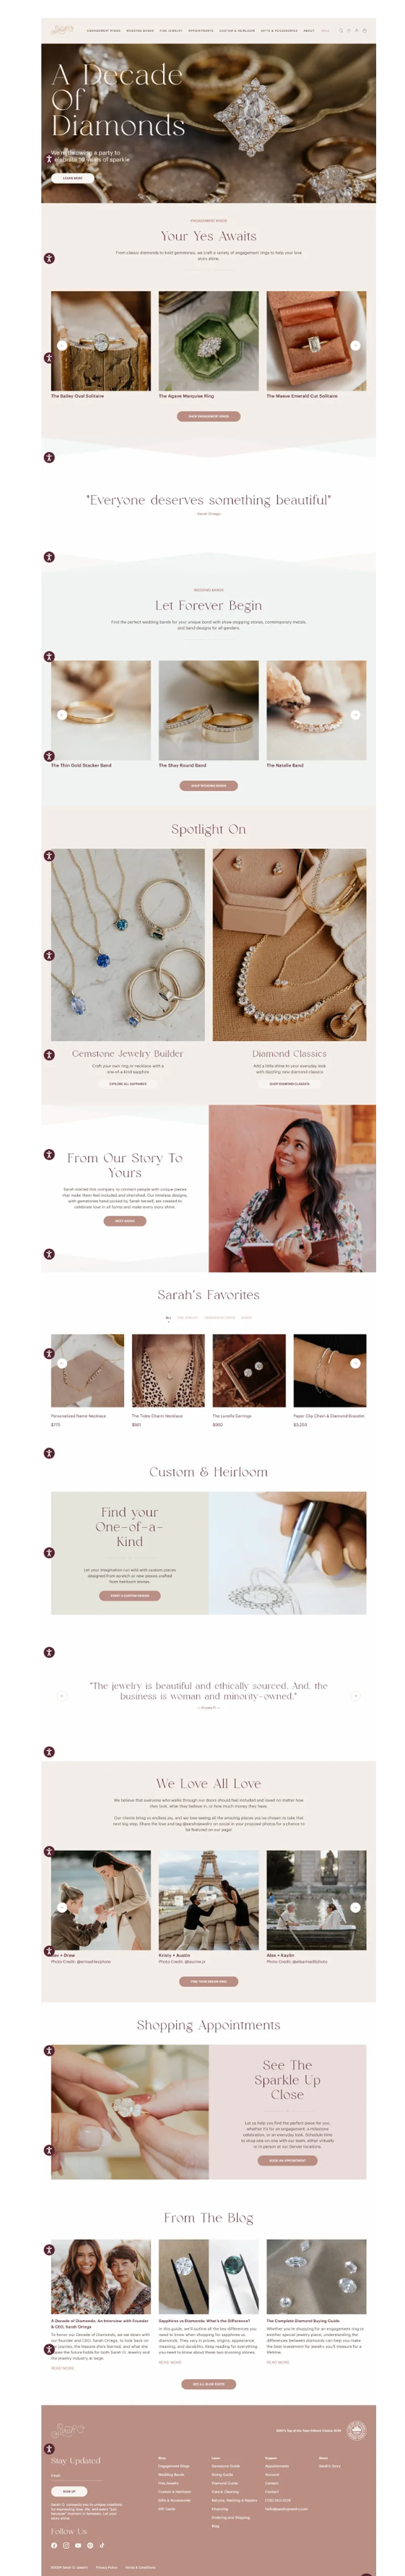Open the Fine Jewelry navigation menu
Screen dimensions: 405x2576
point(171,30)
